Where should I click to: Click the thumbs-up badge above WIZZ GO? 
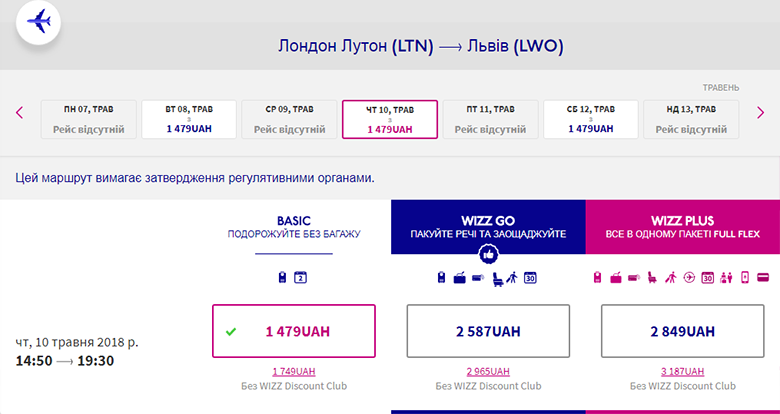click(488, 255)
